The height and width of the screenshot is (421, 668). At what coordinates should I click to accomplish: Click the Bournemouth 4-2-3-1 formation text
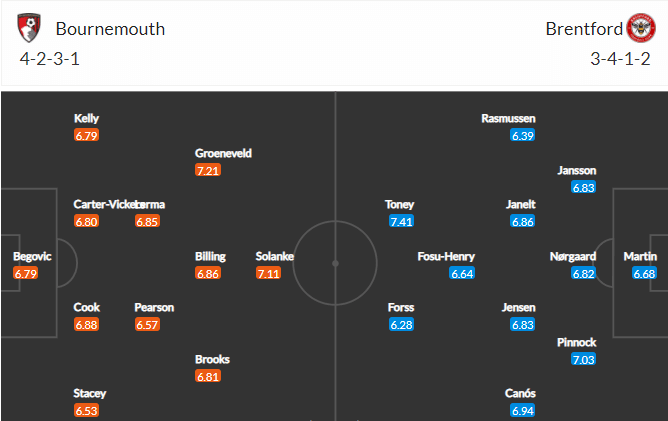pyautogui.click(x=49, y=59)
